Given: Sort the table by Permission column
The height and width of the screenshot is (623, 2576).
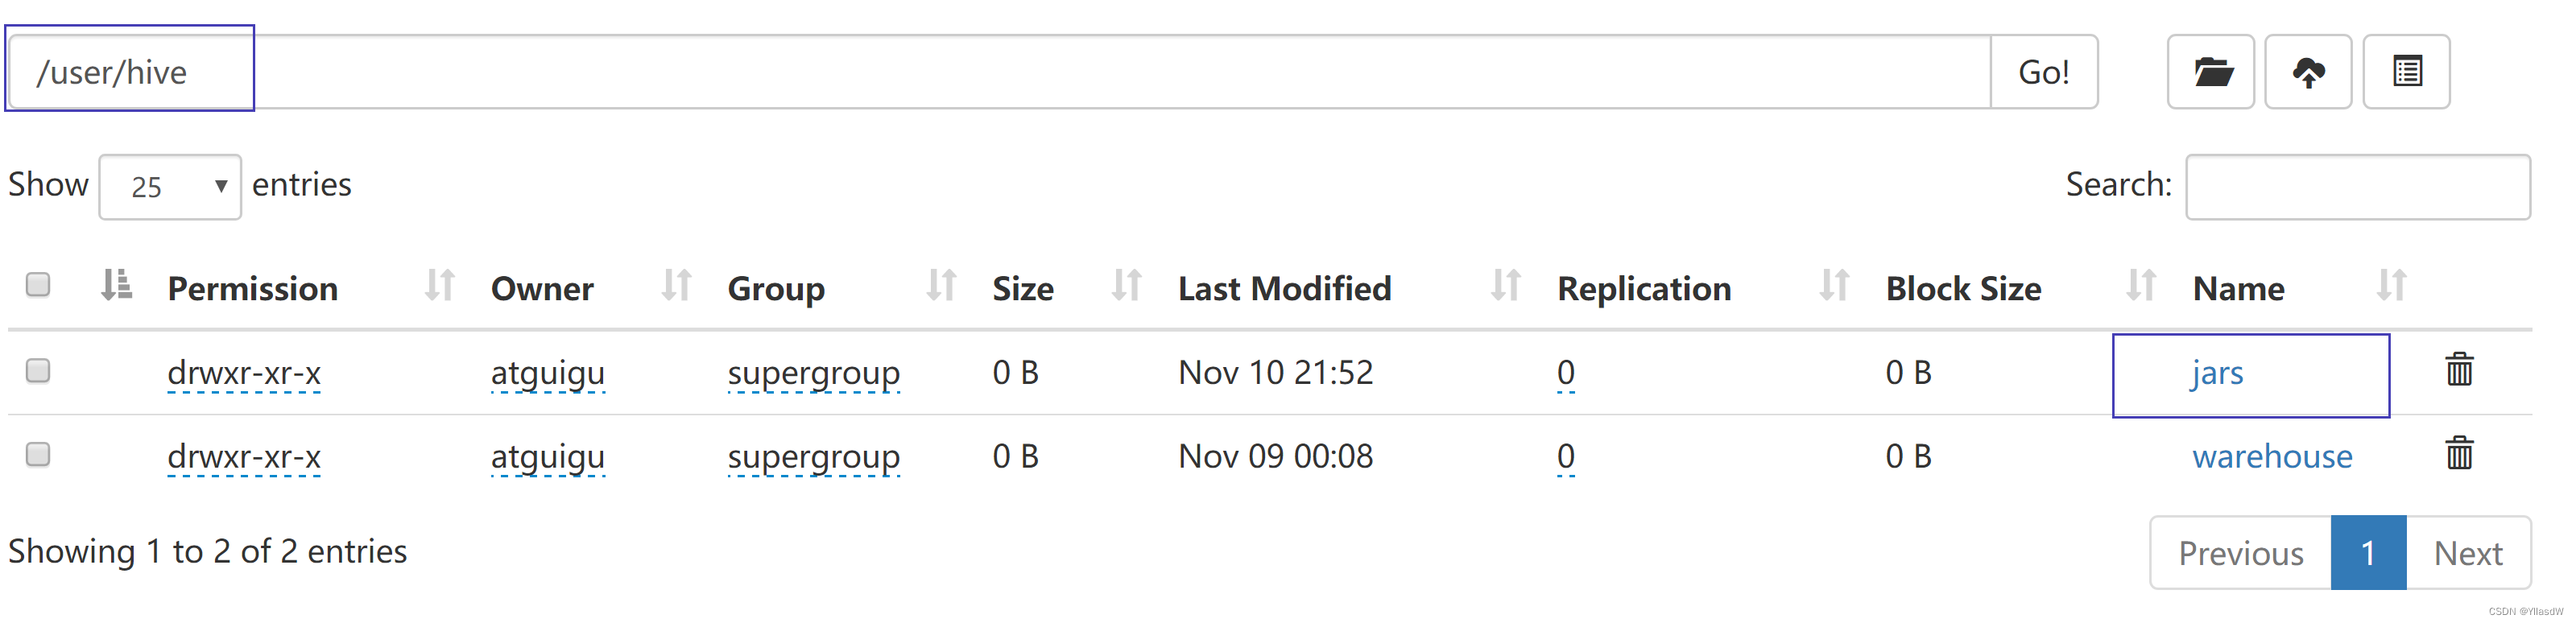Looking at the screenshot, I should click(252, 288).
